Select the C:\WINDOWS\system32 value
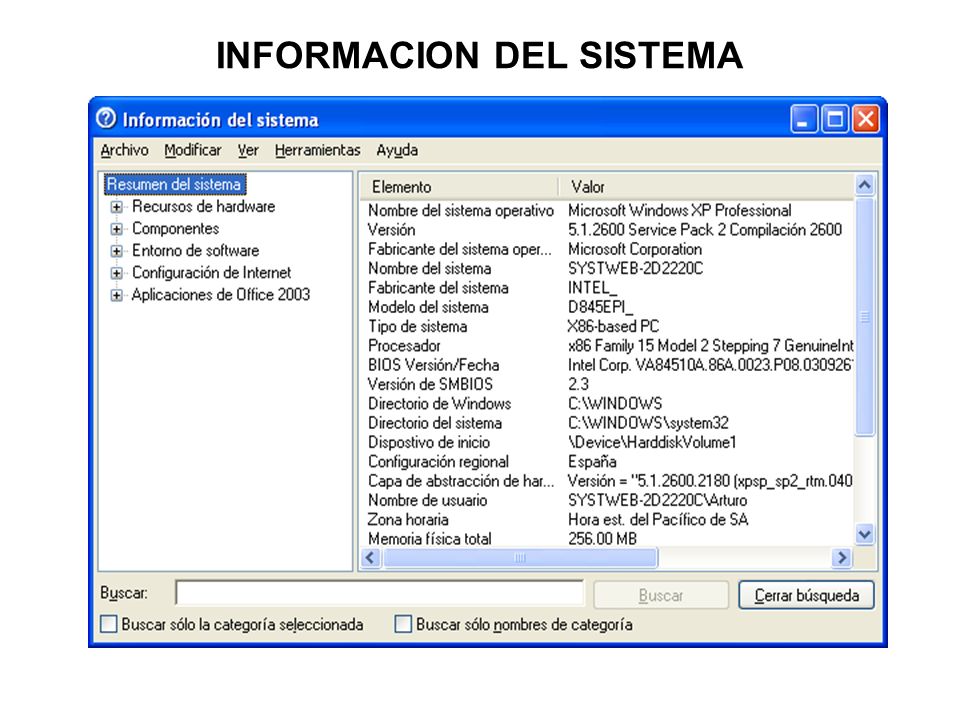Viewport: 960px width, 720px height. (648, 423)
